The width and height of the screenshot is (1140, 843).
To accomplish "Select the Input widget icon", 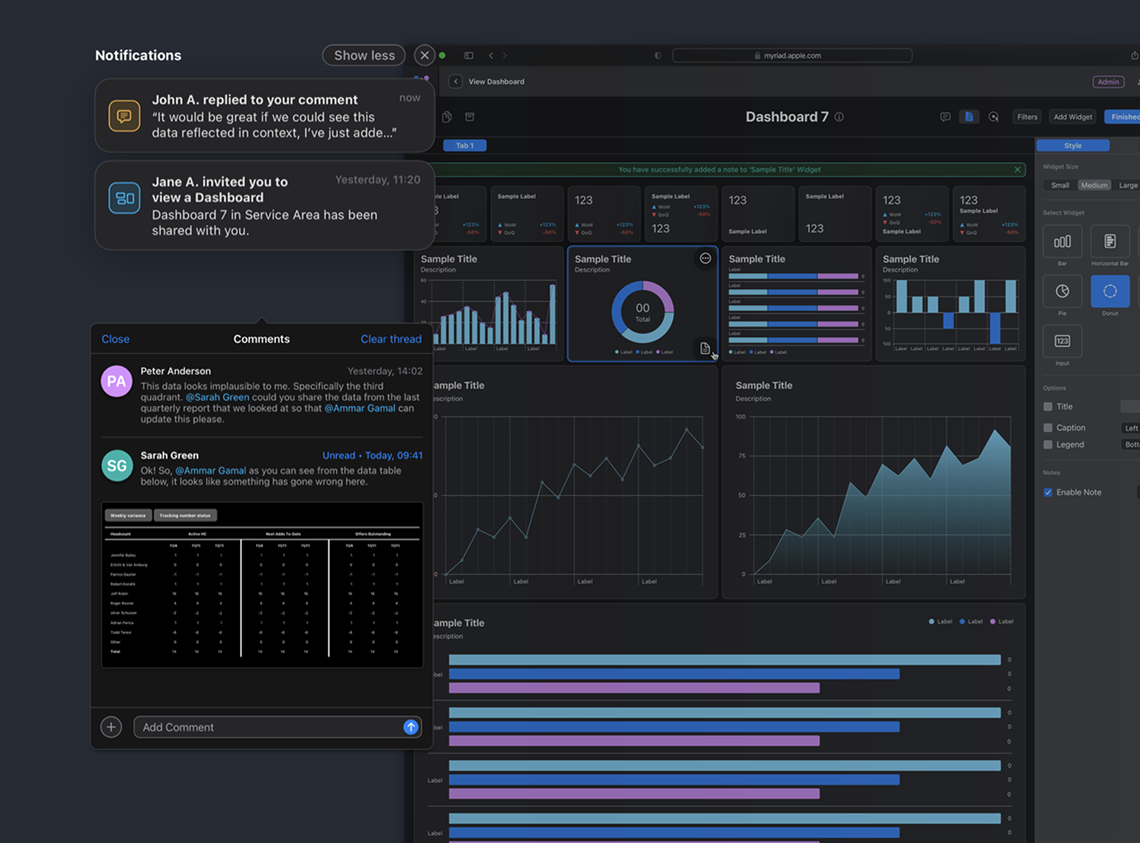I will coord(1062,341).
